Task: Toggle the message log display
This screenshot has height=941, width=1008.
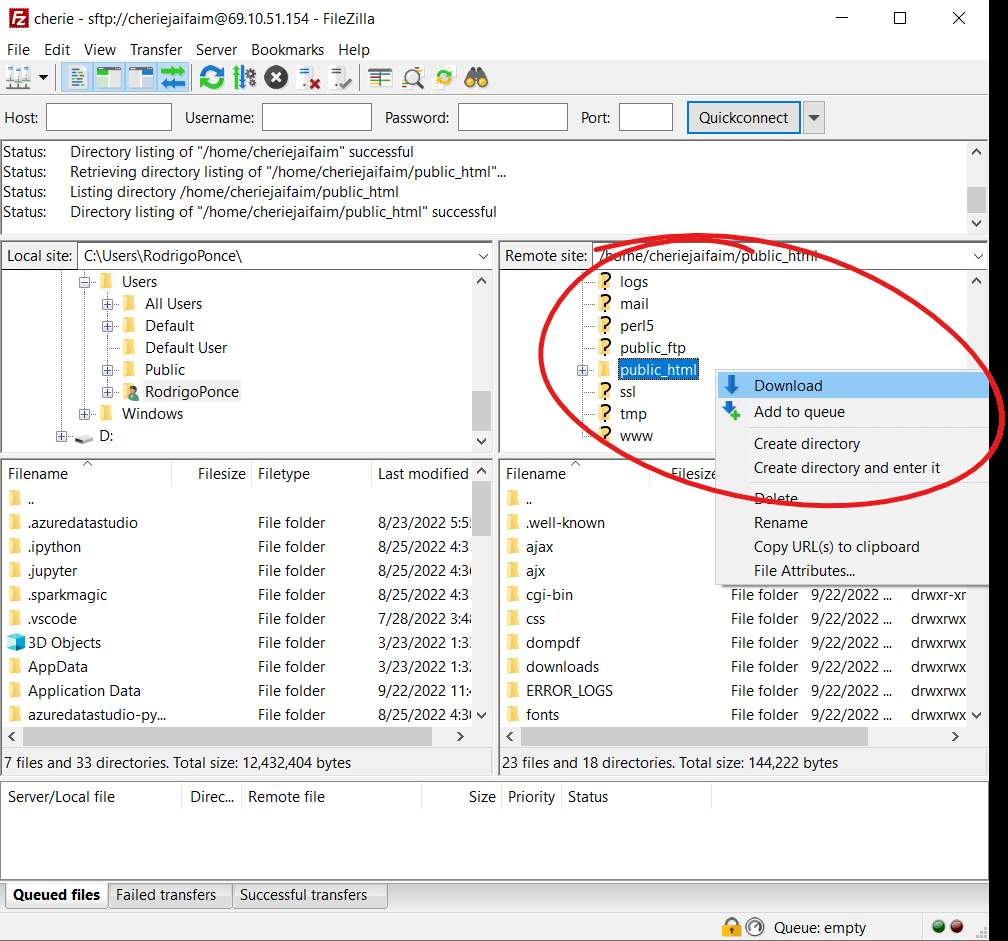Action: 77,78
